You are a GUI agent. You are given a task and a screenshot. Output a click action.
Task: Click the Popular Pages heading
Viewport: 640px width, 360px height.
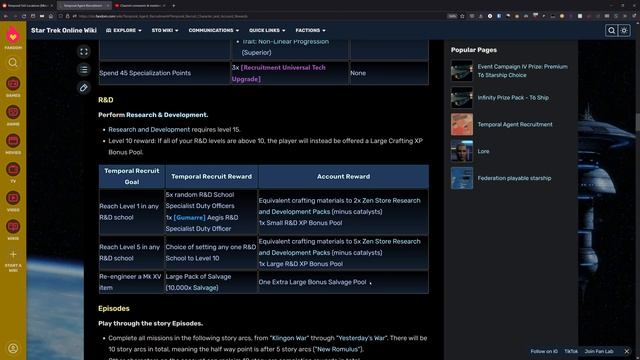(474, 50)
